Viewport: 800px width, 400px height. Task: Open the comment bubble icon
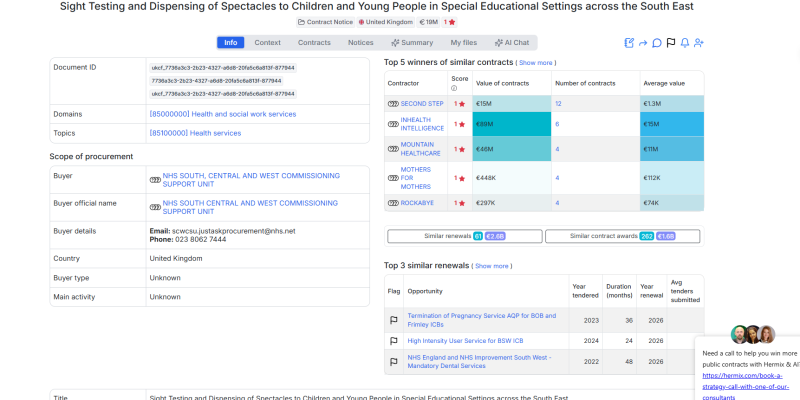click(x=657, y=43)
